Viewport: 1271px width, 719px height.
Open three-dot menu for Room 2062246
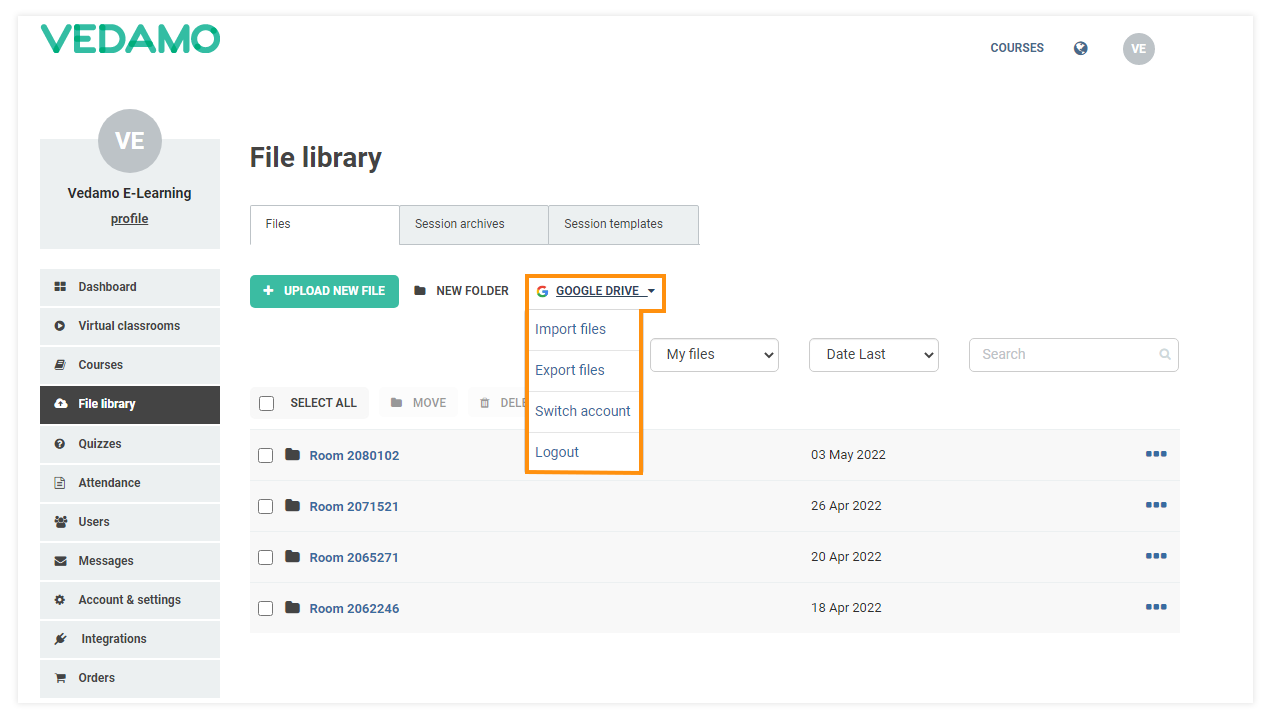1156,607
